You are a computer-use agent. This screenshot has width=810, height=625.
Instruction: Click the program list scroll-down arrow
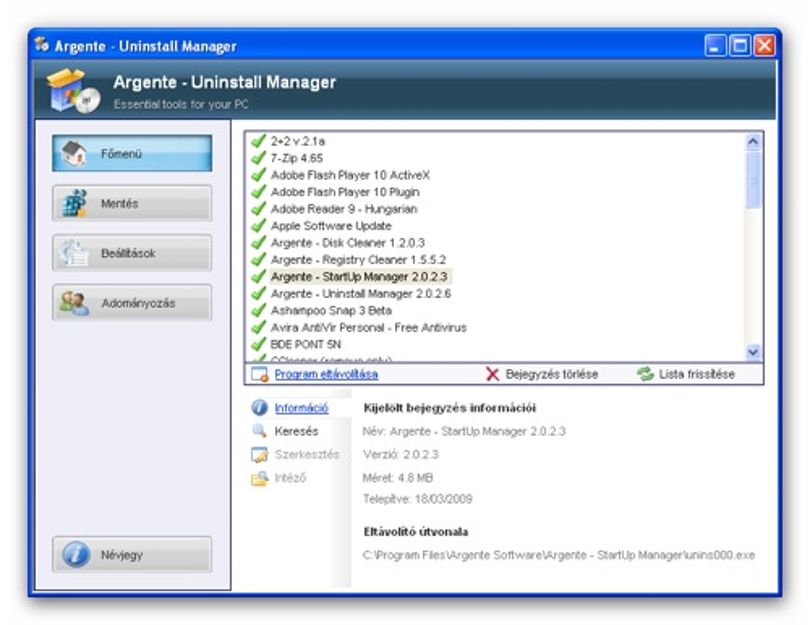753,352
